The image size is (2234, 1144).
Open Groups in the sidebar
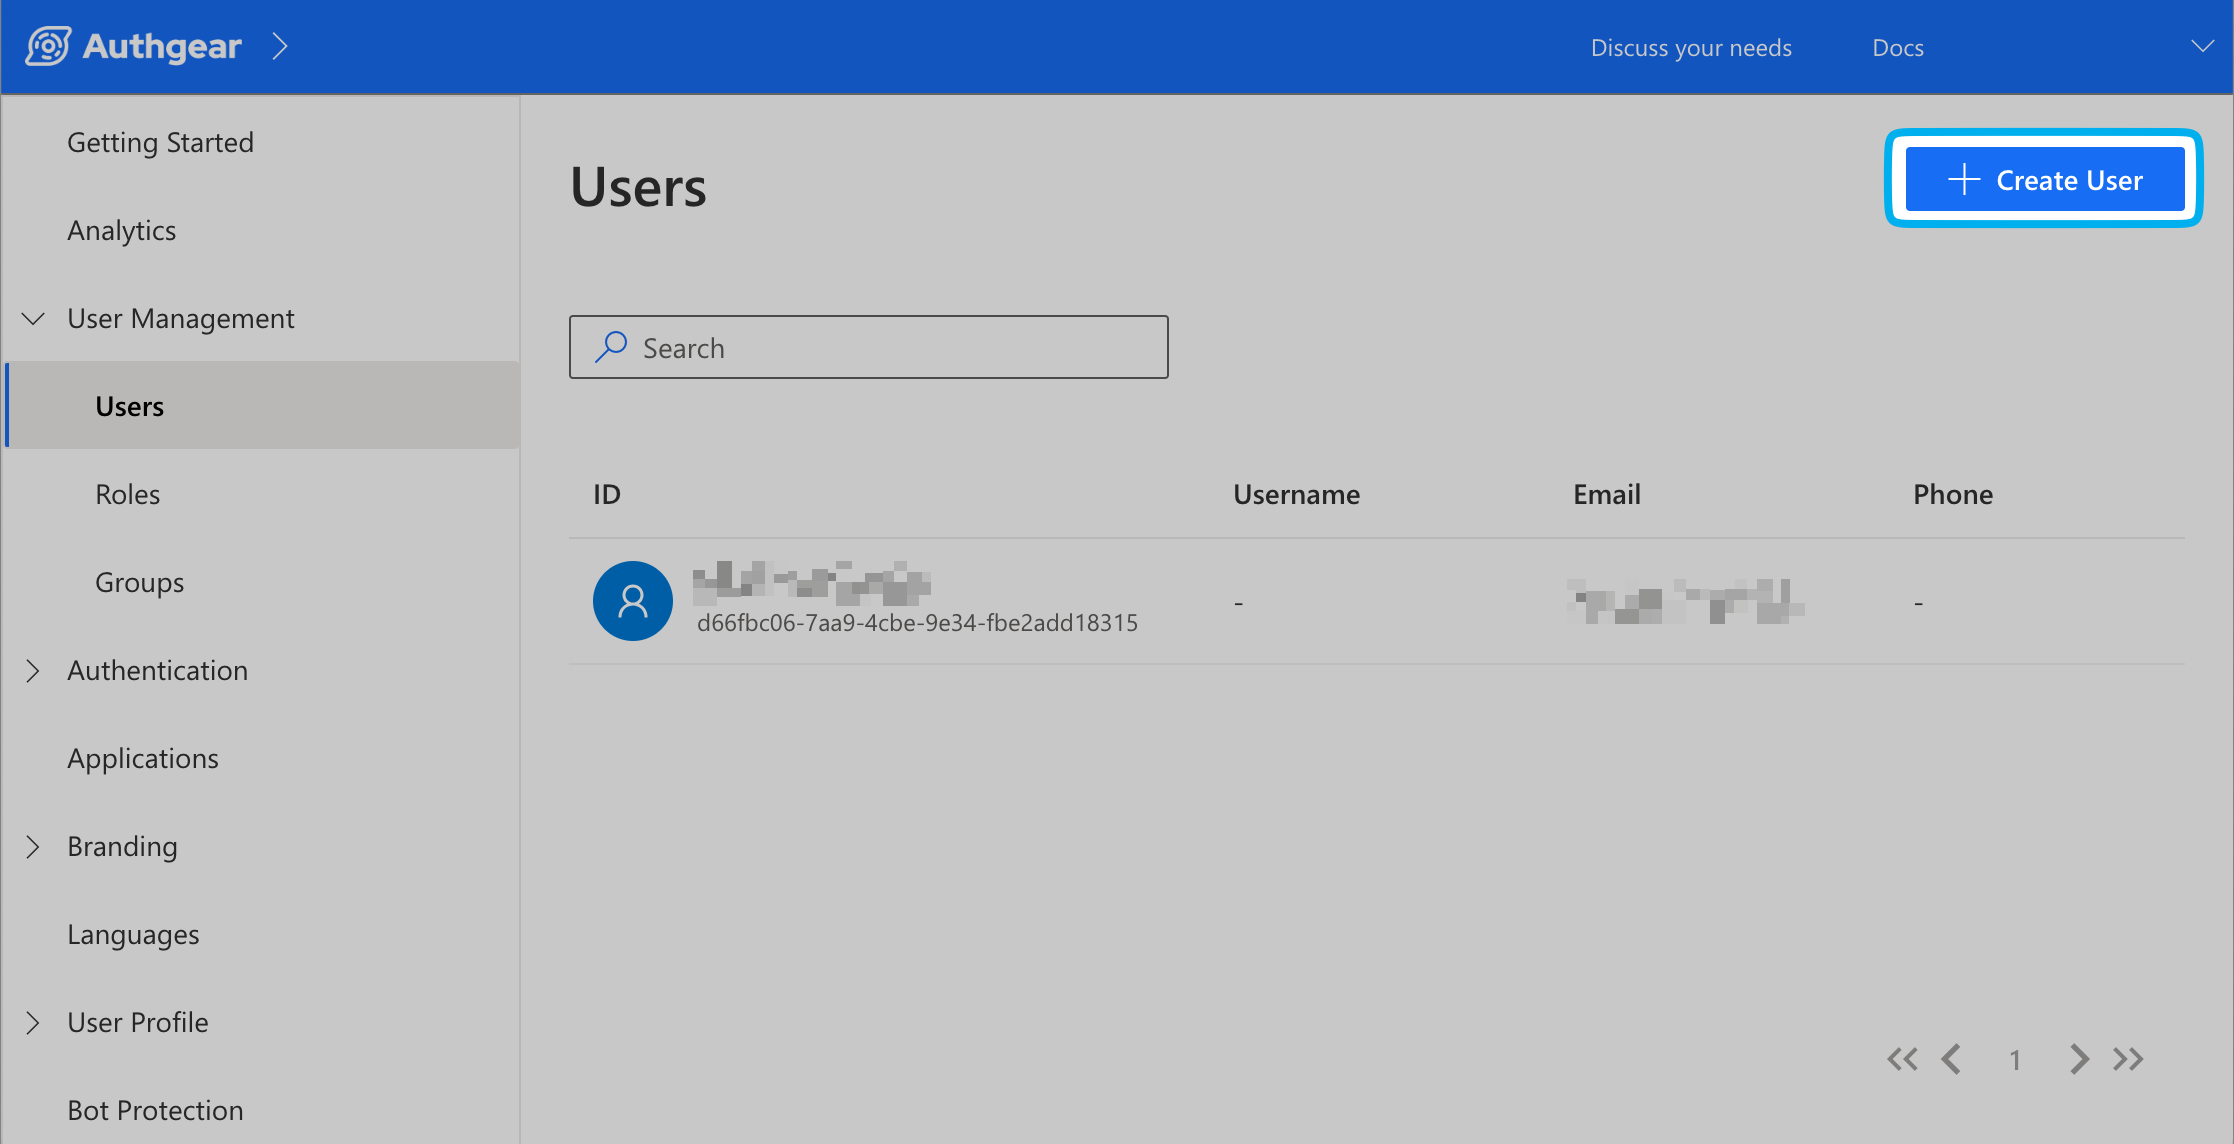click(x=139, y=583)
